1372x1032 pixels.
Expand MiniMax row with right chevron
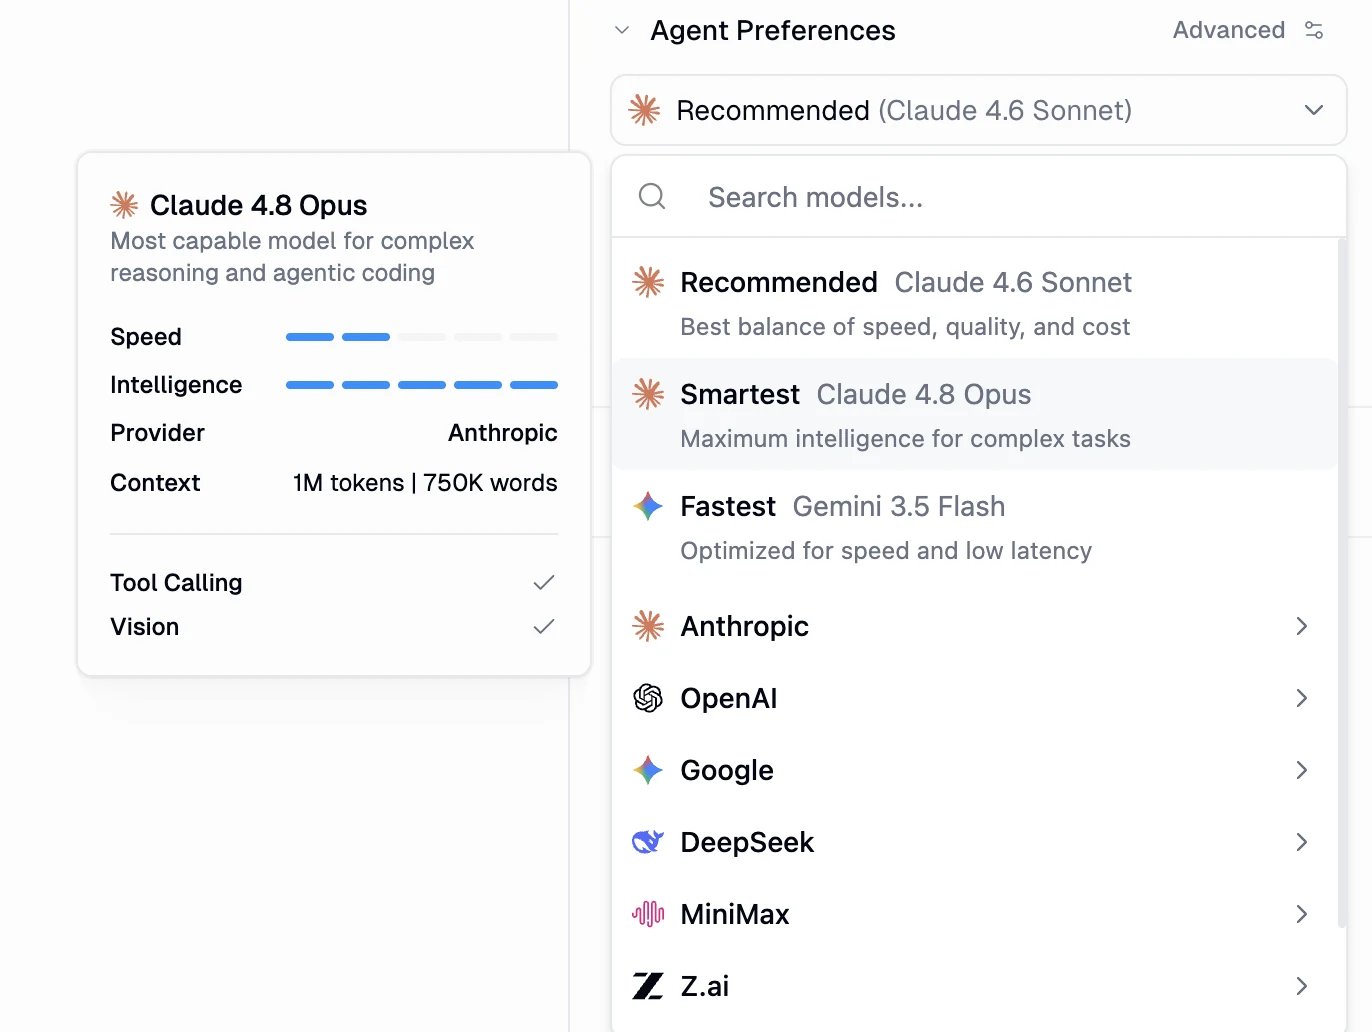pyautogui.click(x=1302, y=914)
